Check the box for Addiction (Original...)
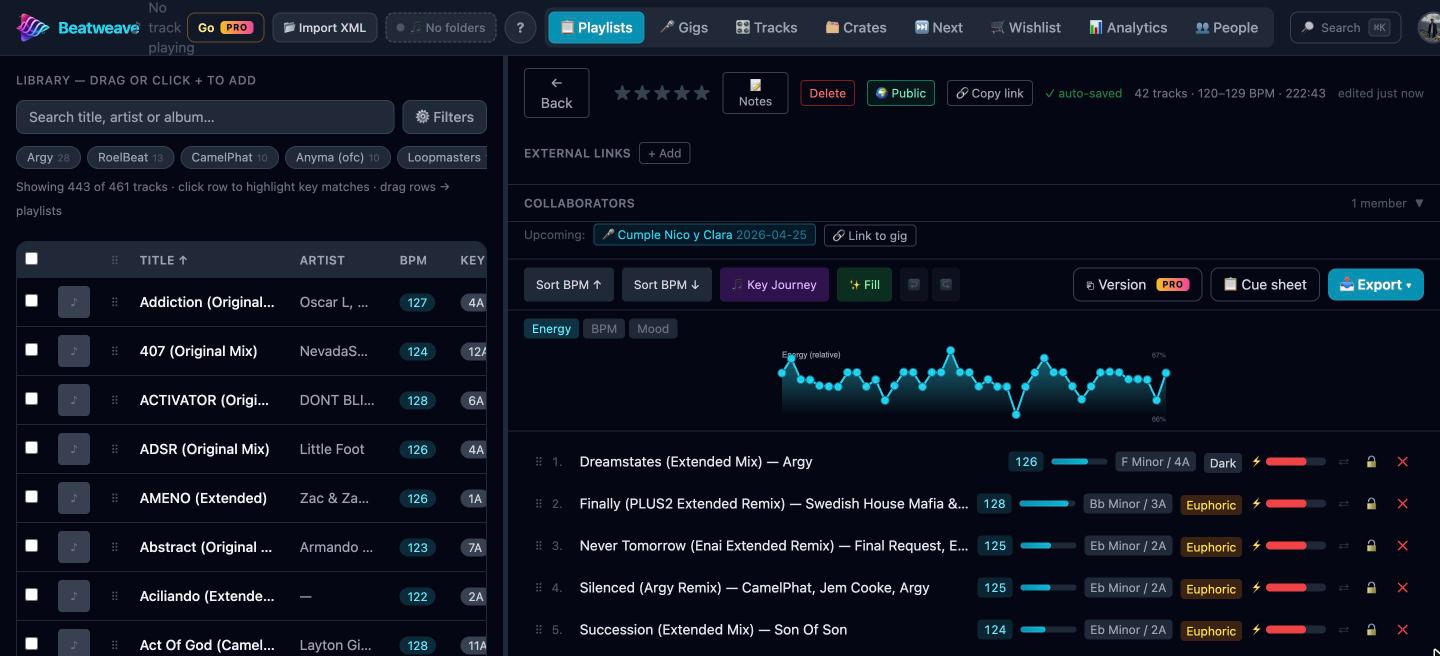 tap(31, 301)
